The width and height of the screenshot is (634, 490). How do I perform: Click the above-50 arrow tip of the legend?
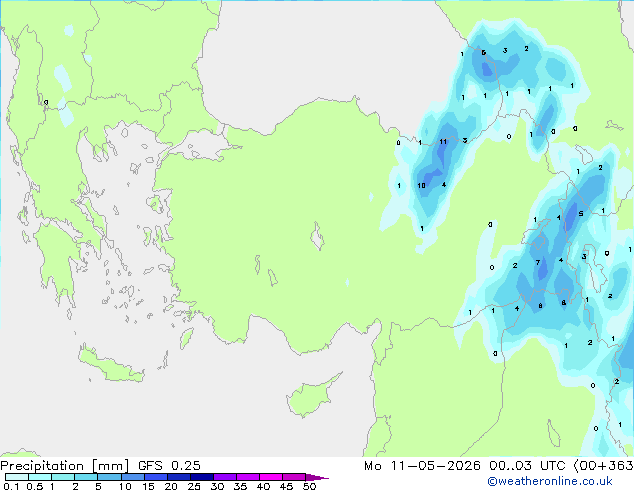[x=317, y=477]
